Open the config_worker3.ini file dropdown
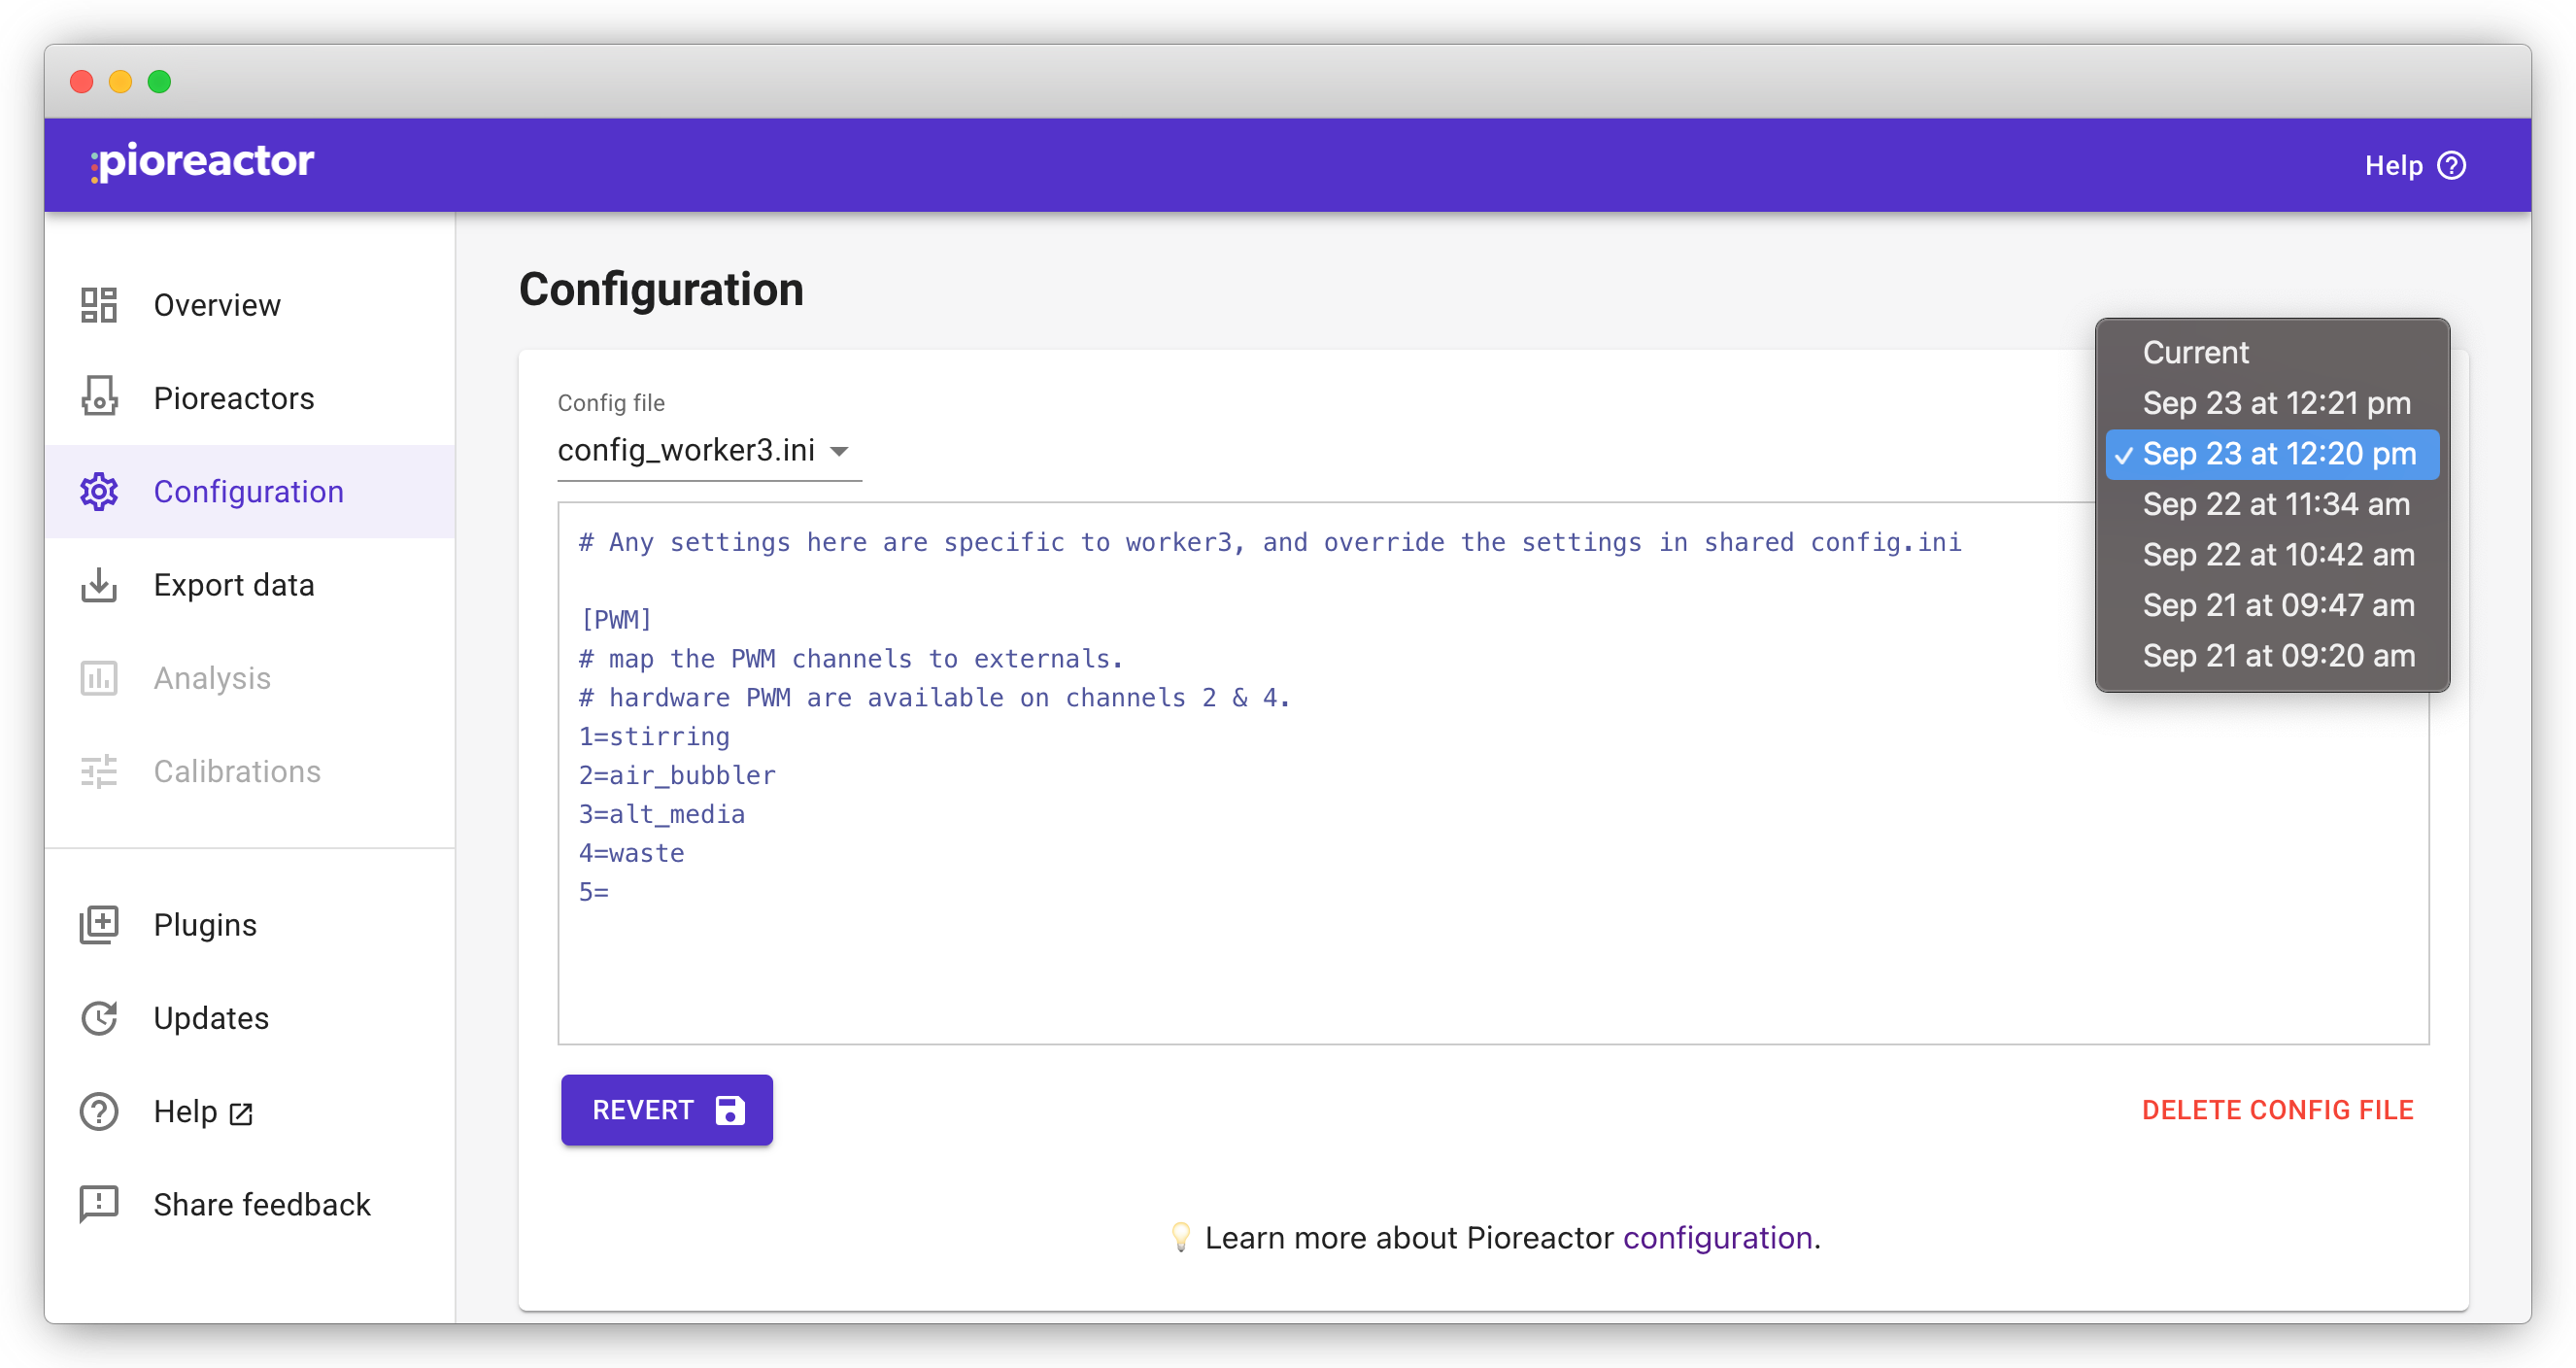 pos(709,451)
